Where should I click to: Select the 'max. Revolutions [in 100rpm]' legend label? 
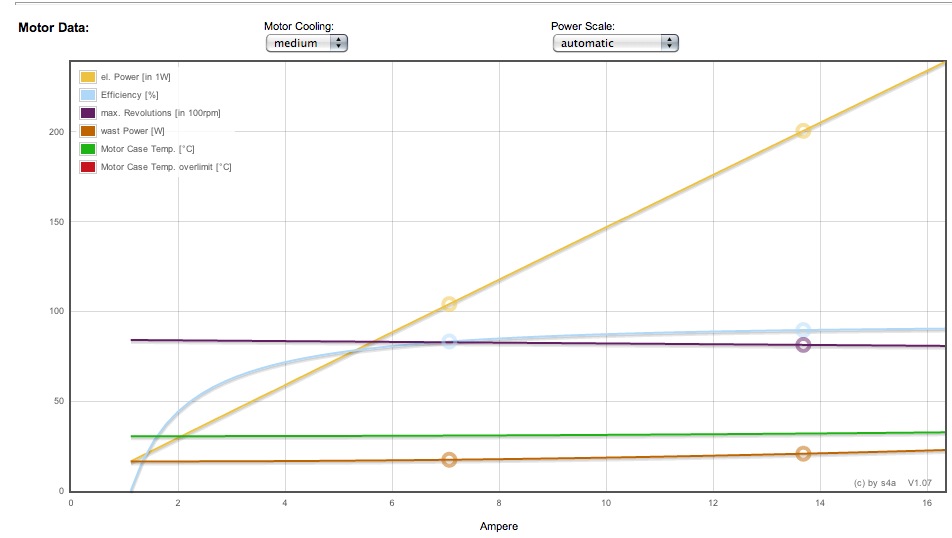(160, 113)
